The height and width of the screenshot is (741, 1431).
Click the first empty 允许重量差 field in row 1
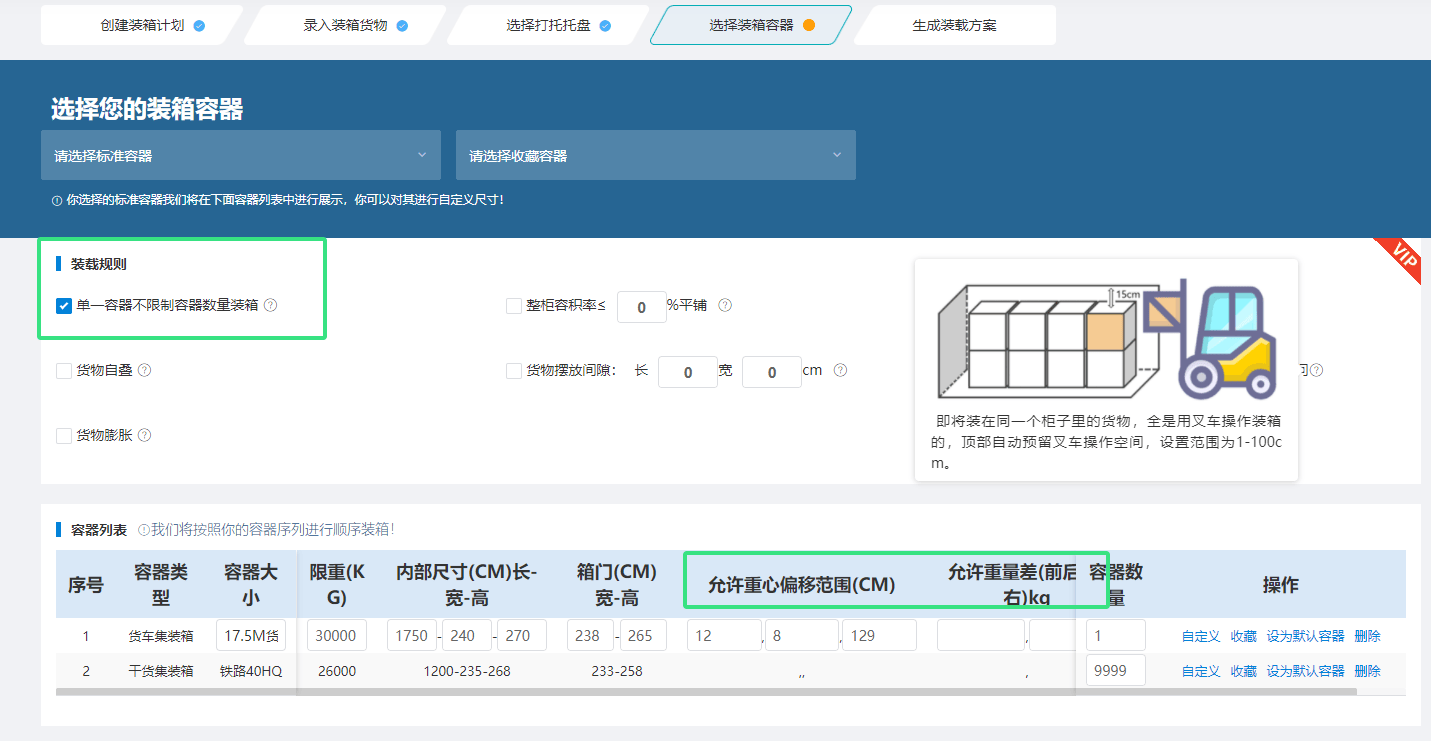coord(981,635)
